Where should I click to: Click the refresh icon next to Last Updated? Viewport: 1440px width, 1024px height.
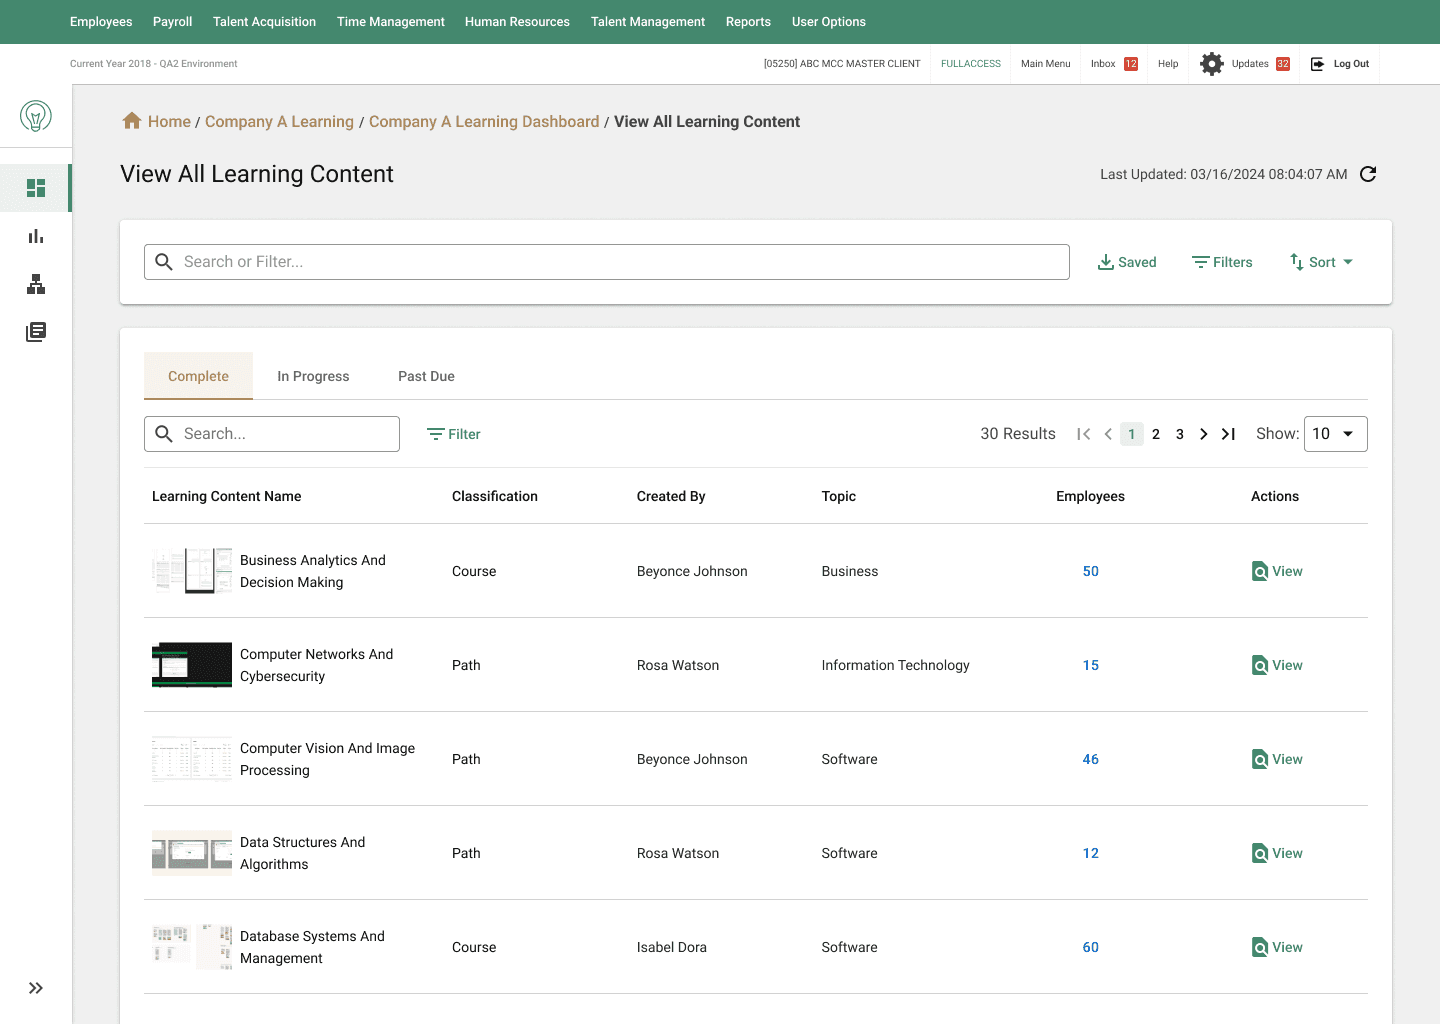pyautogui.click(x=1368, y=174)
